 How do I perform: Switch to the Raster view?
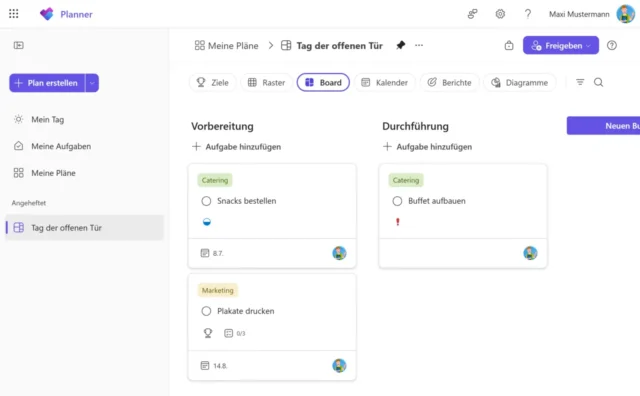click(x=266, y=82)
